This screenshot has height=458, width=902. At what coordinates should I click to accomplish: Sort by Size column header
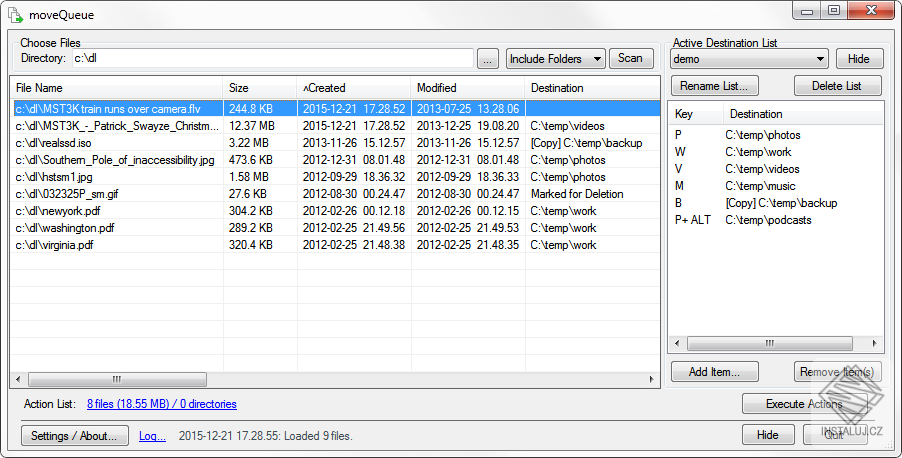[x=260, y=88]
